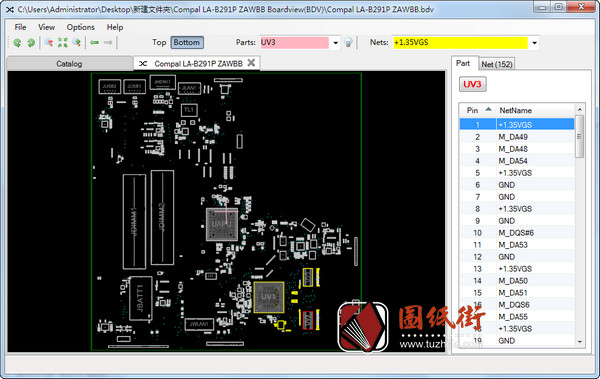Switch to the Net (152) tab
This screenshot has width=600, height=379.
[x=497, y=64]
